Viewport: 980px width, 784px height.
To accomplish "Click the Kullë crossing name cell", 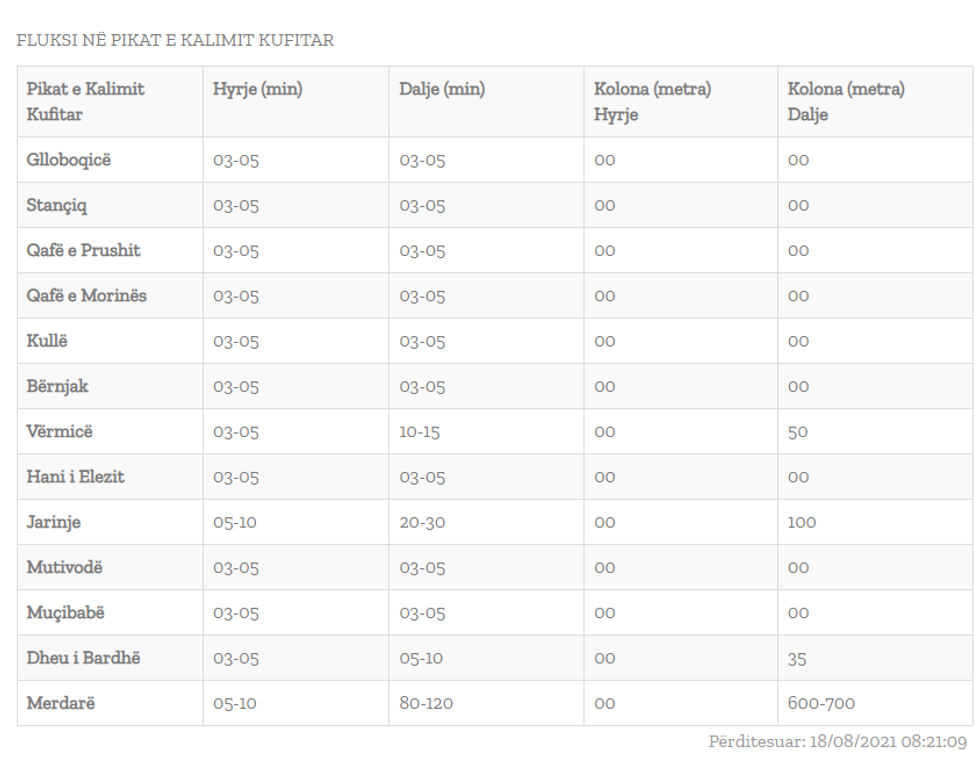I will pos(48,341).
